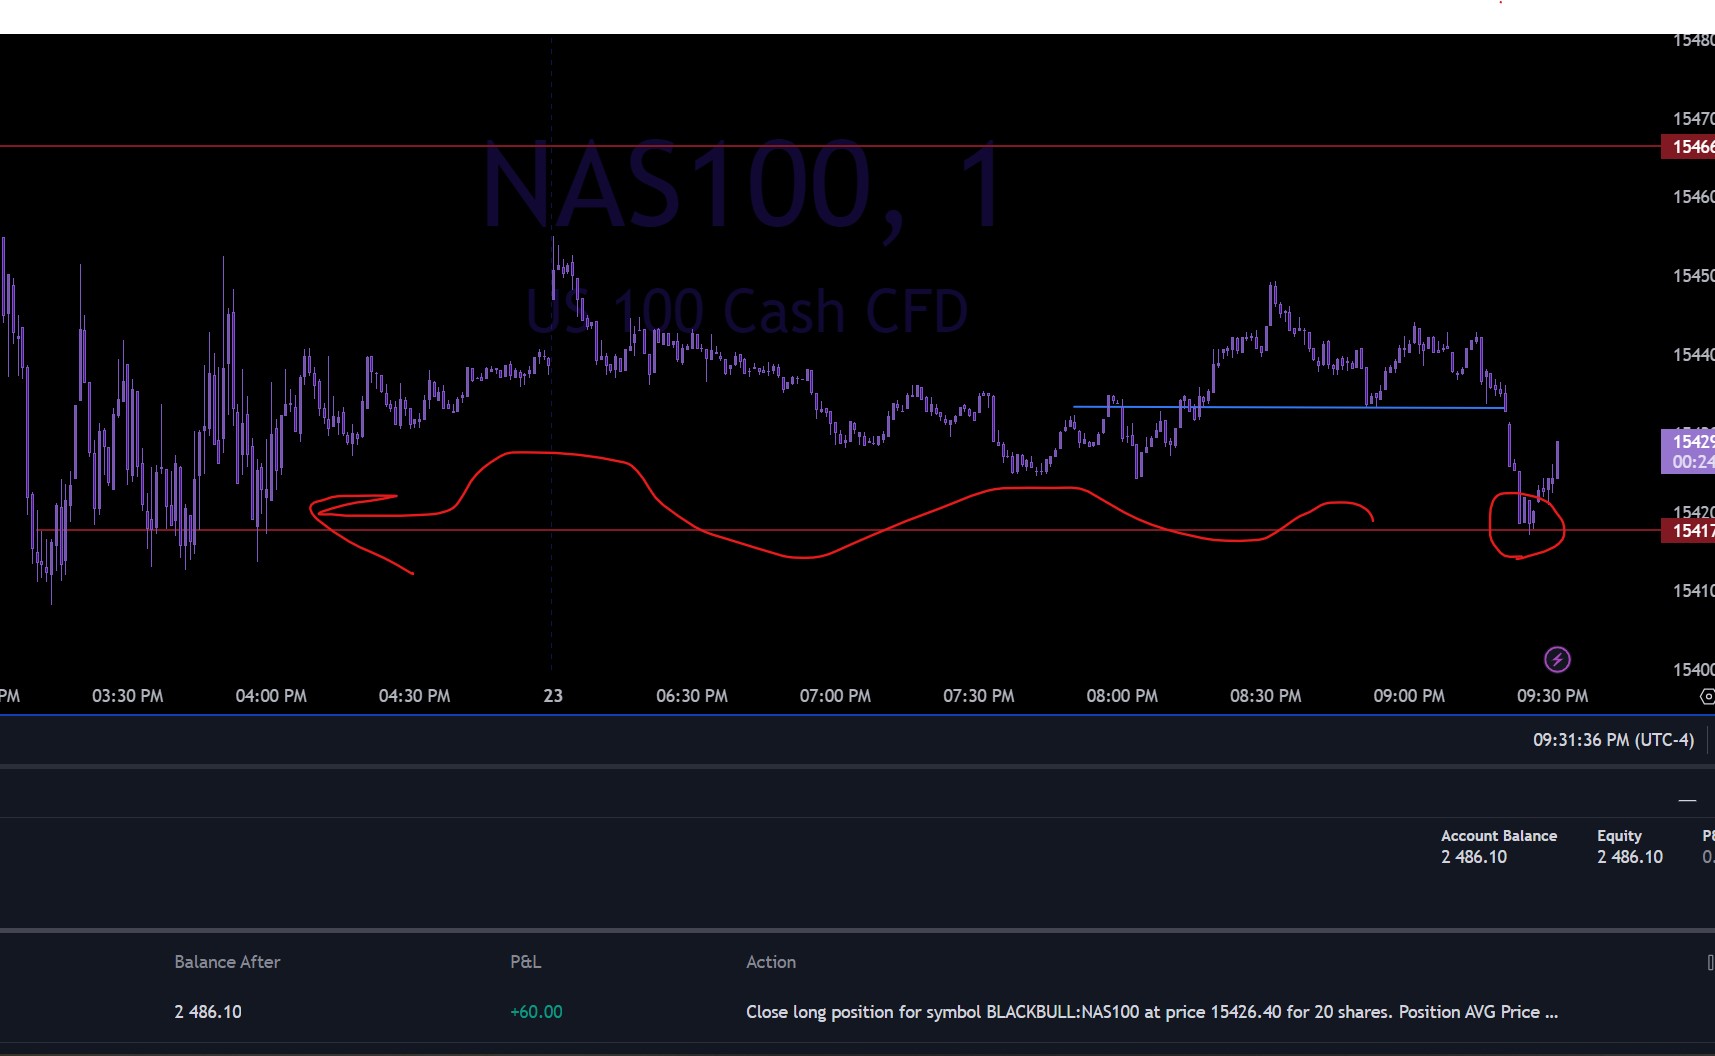Sort by the Balance After column
The width and height of the screenshot is (1715, 1056).
click(227, 962)
